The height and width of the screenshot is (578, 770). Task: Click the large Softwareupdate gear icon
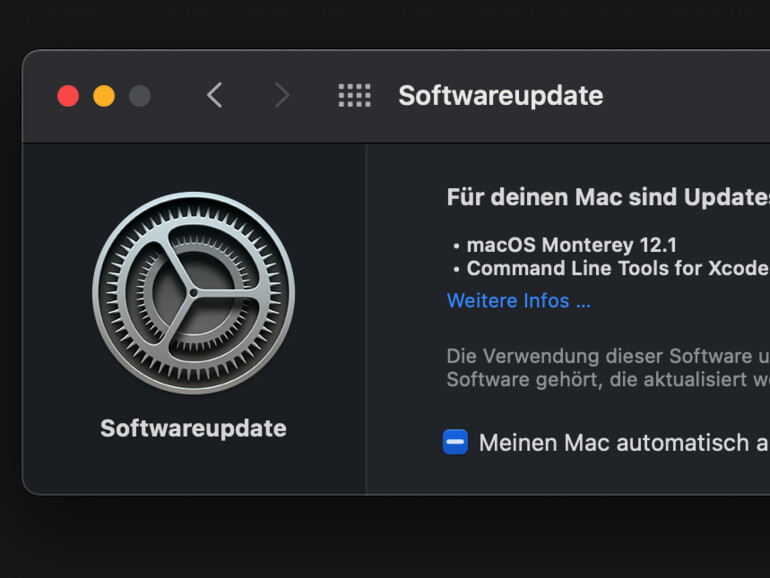193,293
